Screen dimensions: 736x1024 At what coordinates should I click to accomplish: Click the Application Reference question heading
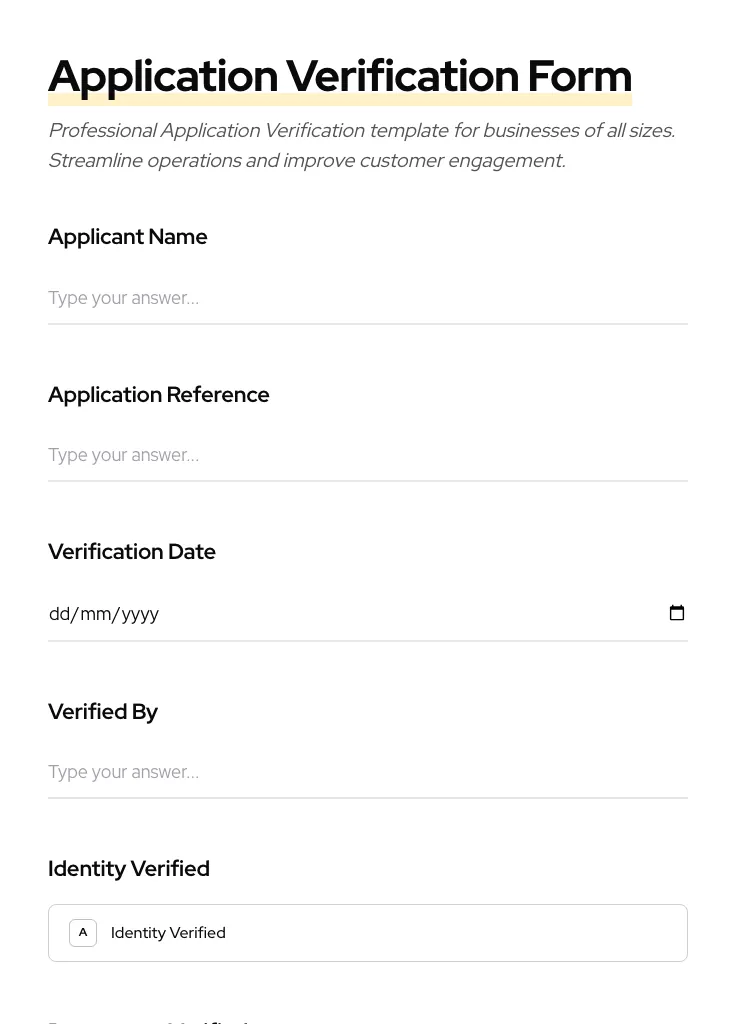click(158, 394)
